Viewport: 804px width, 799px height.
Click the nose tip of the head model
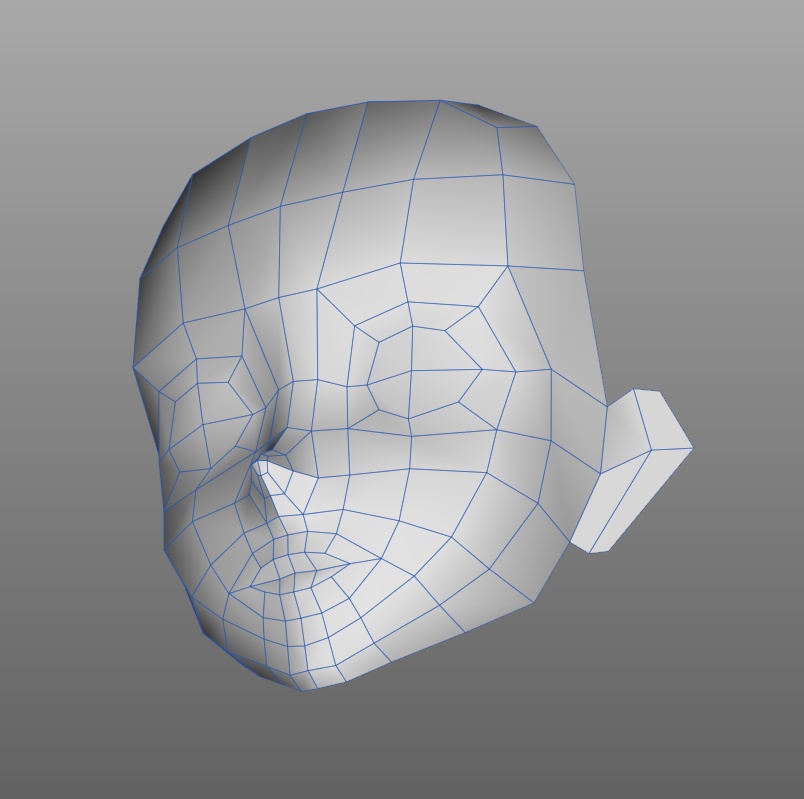[262, 467]
